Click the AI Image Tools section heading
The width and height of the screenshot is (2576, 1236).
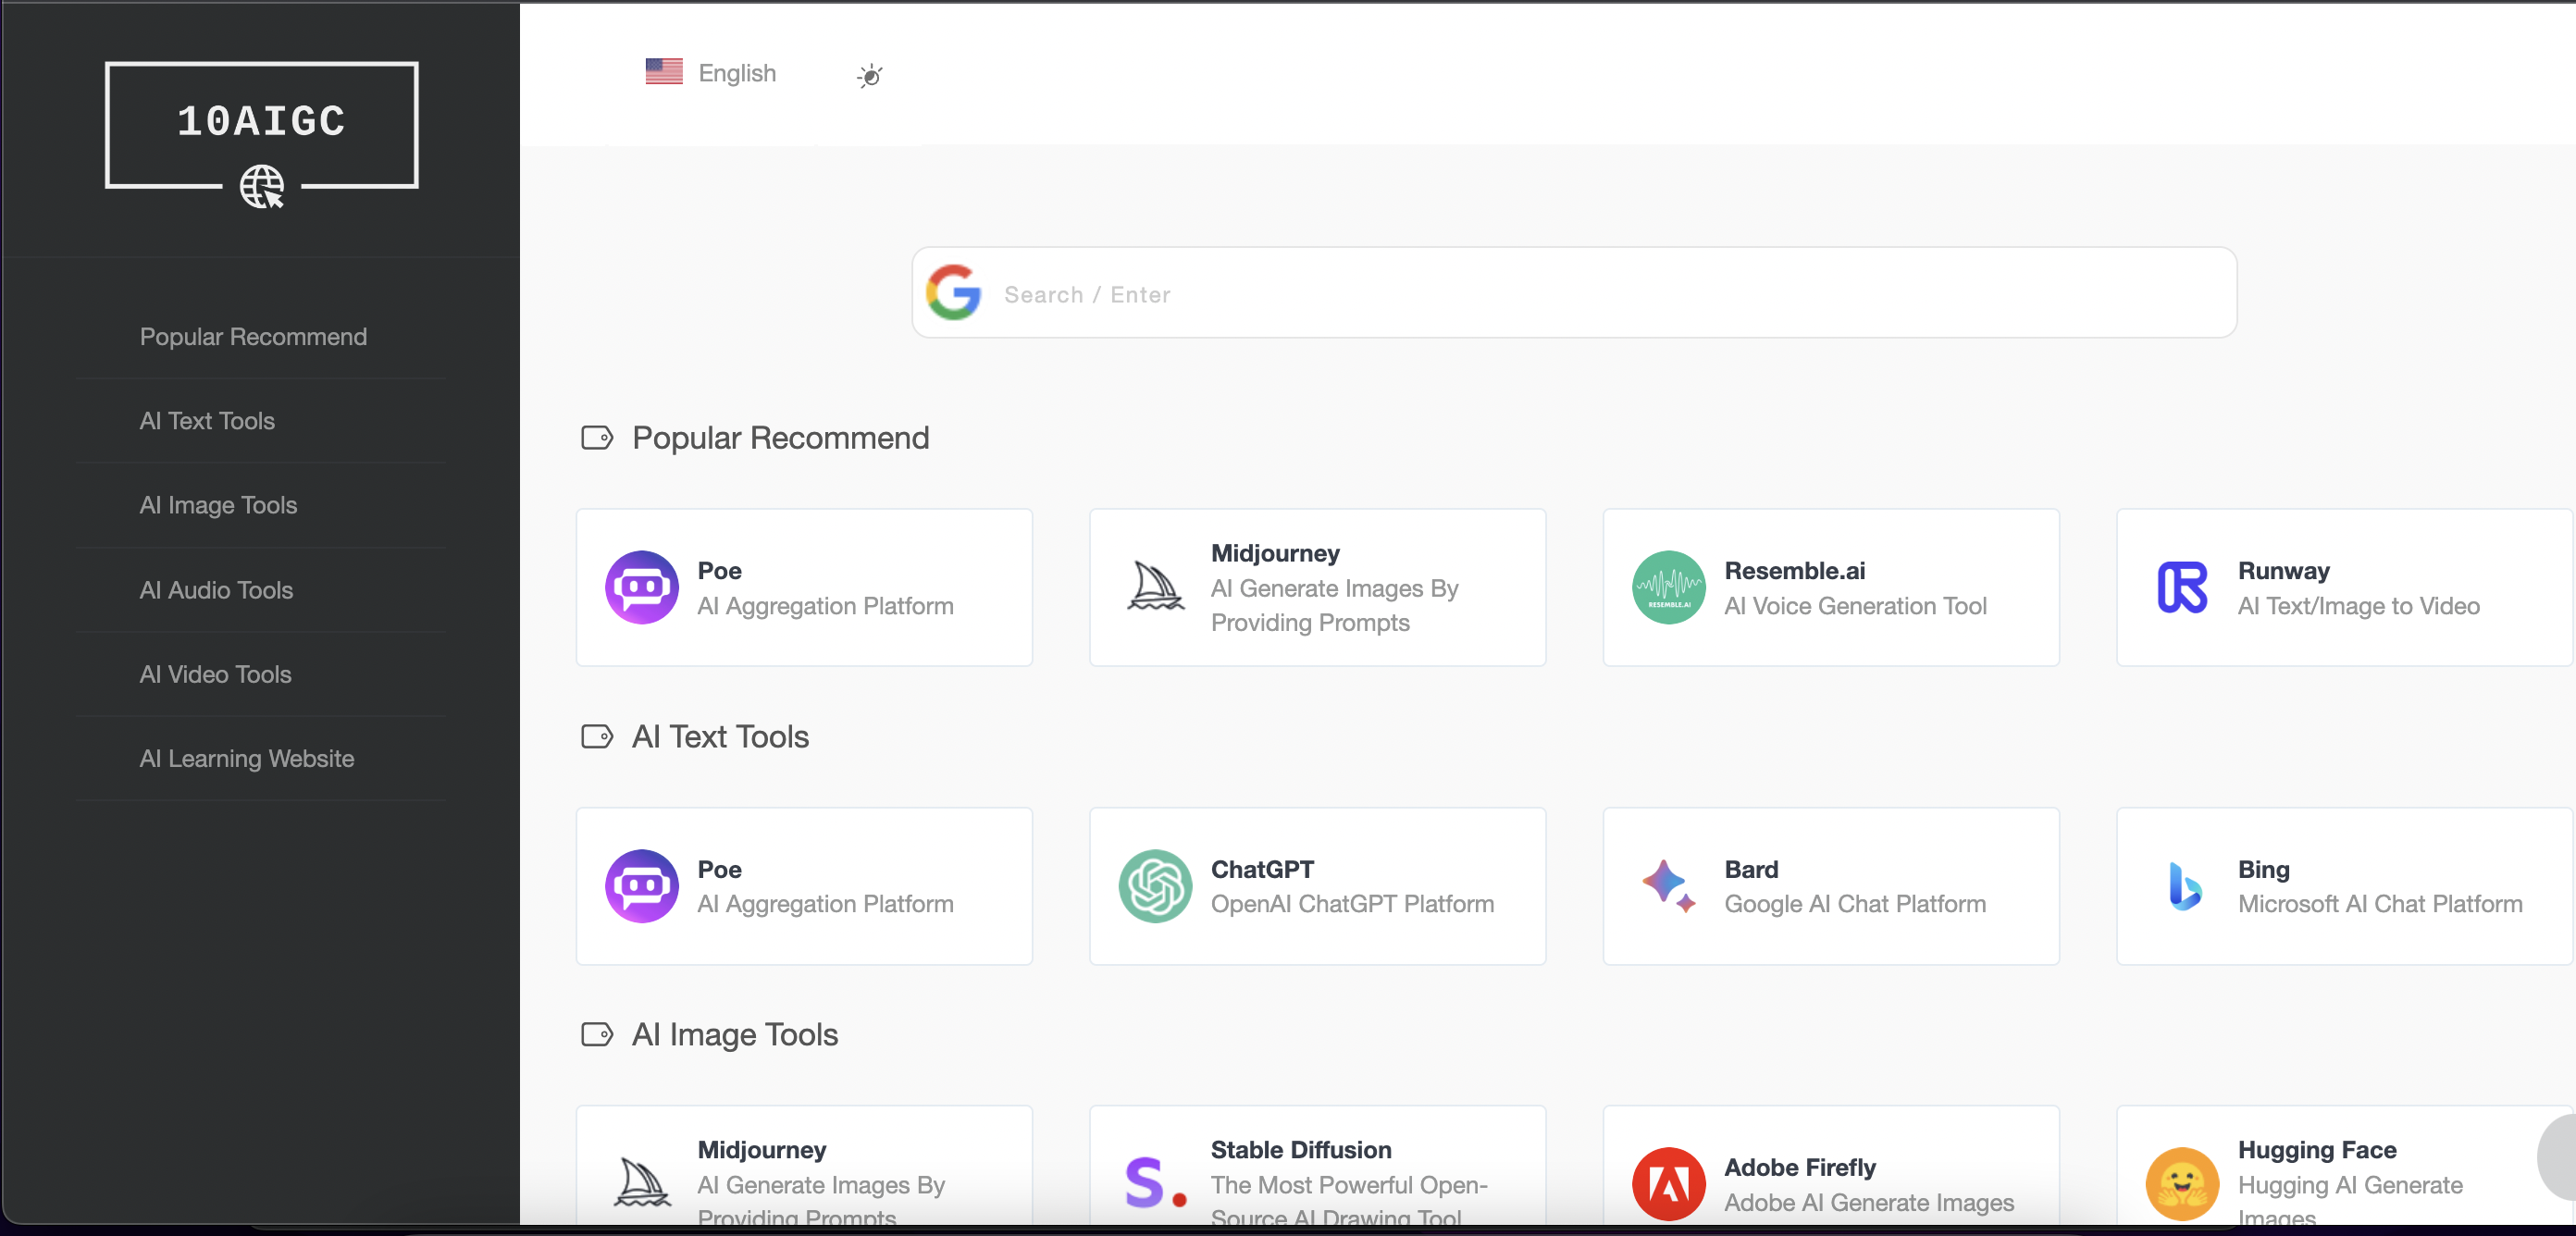735,1034
